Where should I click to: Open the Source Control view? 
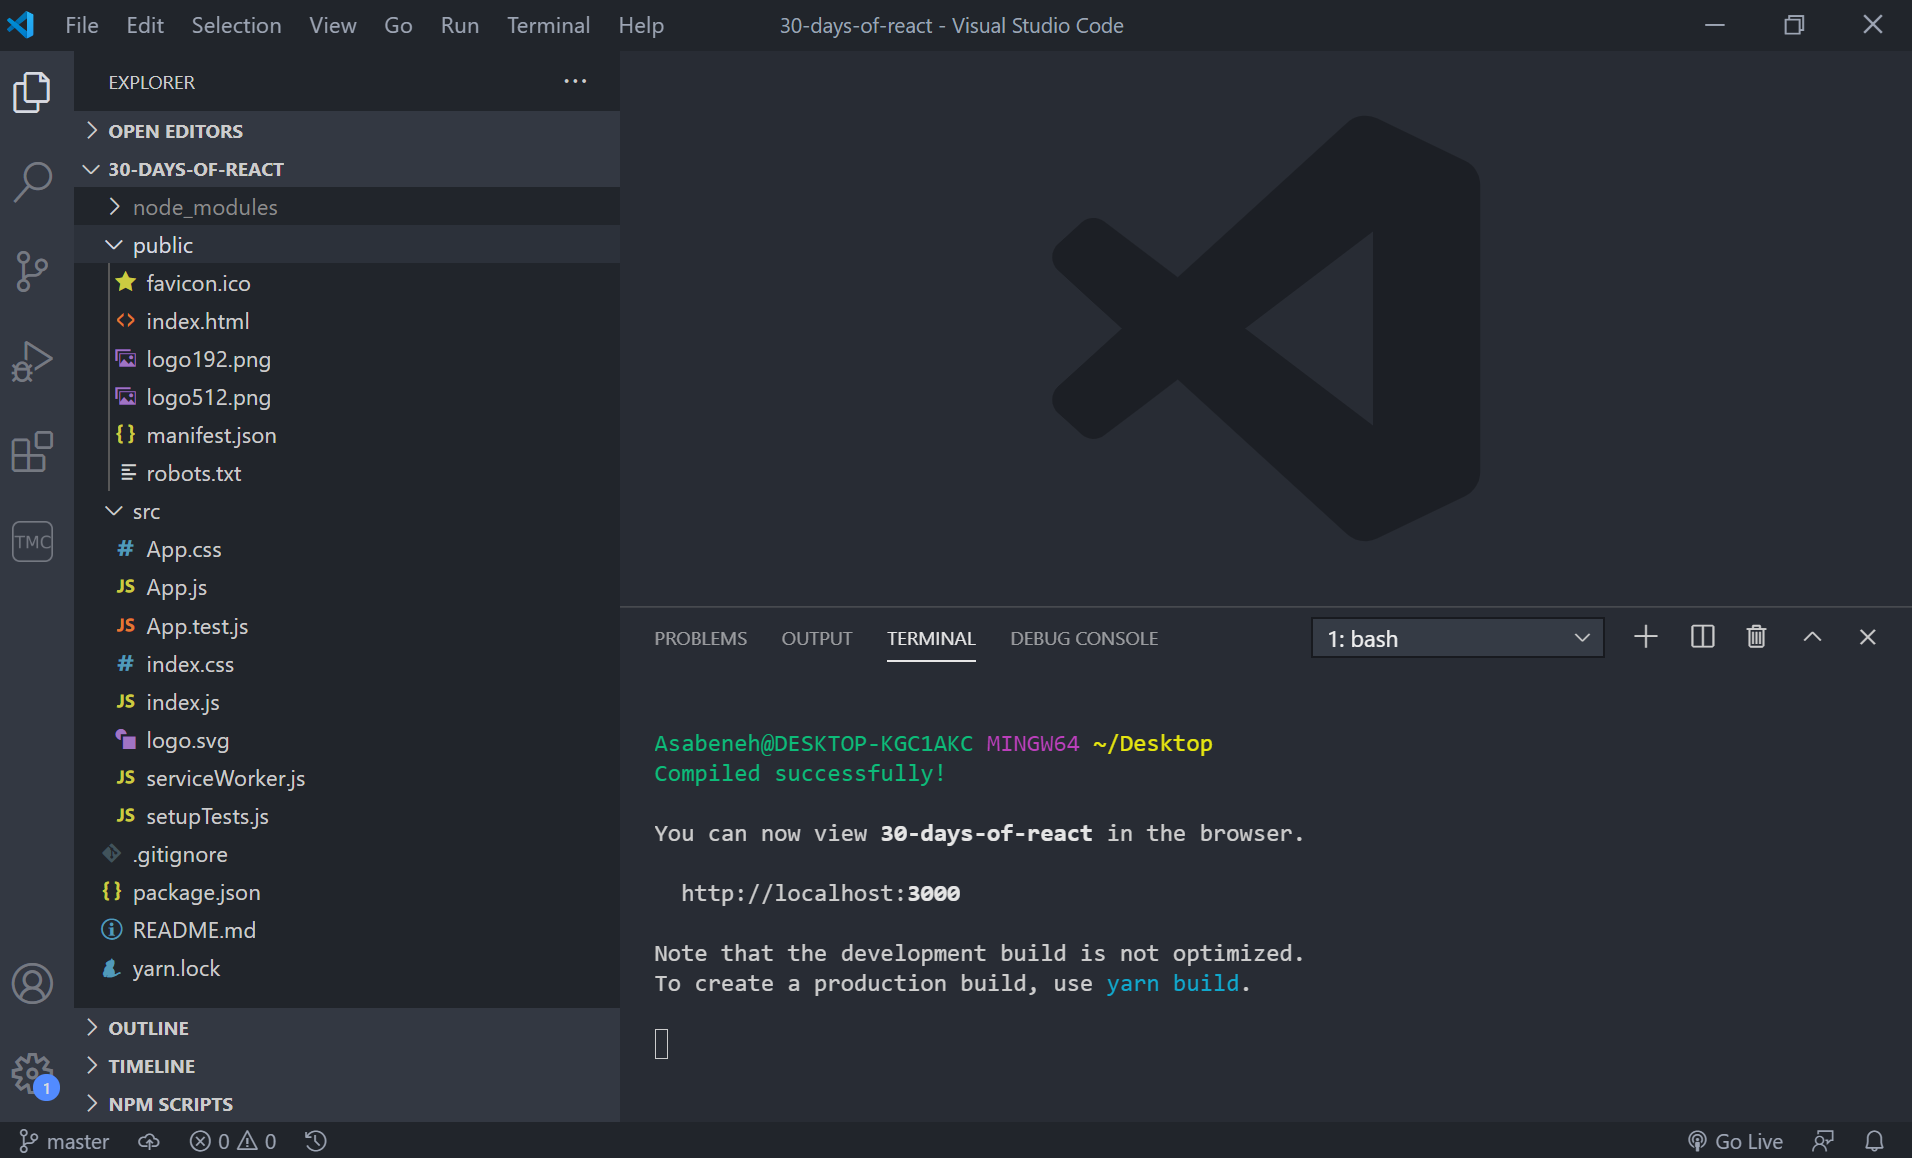(33, 271)
